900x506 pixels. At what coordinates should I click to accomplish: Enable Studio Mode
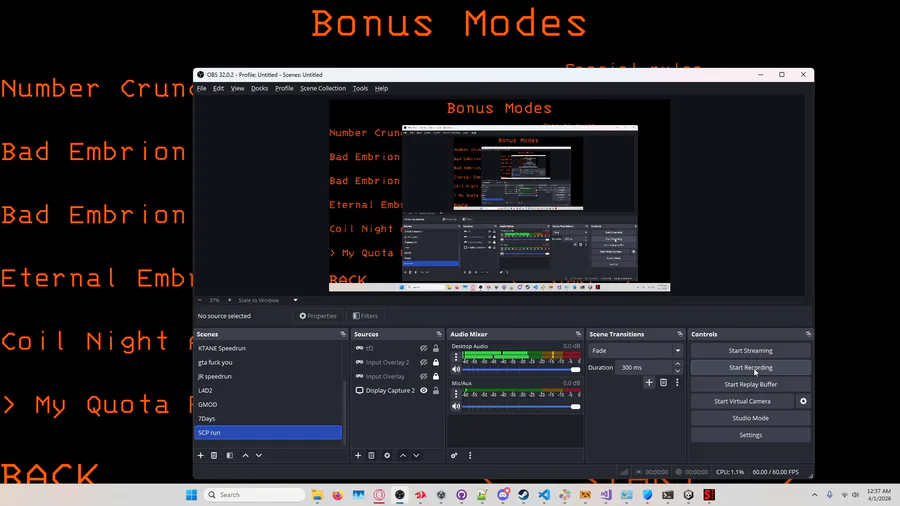[751, 418]
